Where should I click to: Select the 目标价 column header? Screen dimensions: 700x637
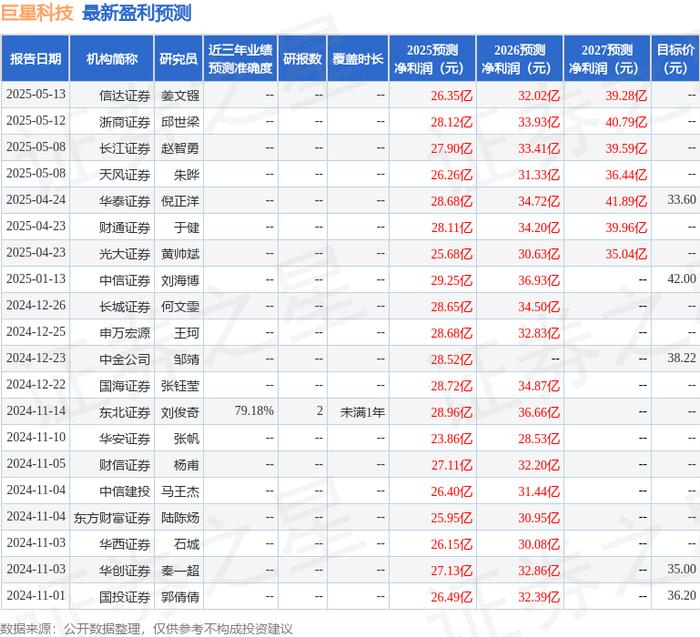coord(675,58)
